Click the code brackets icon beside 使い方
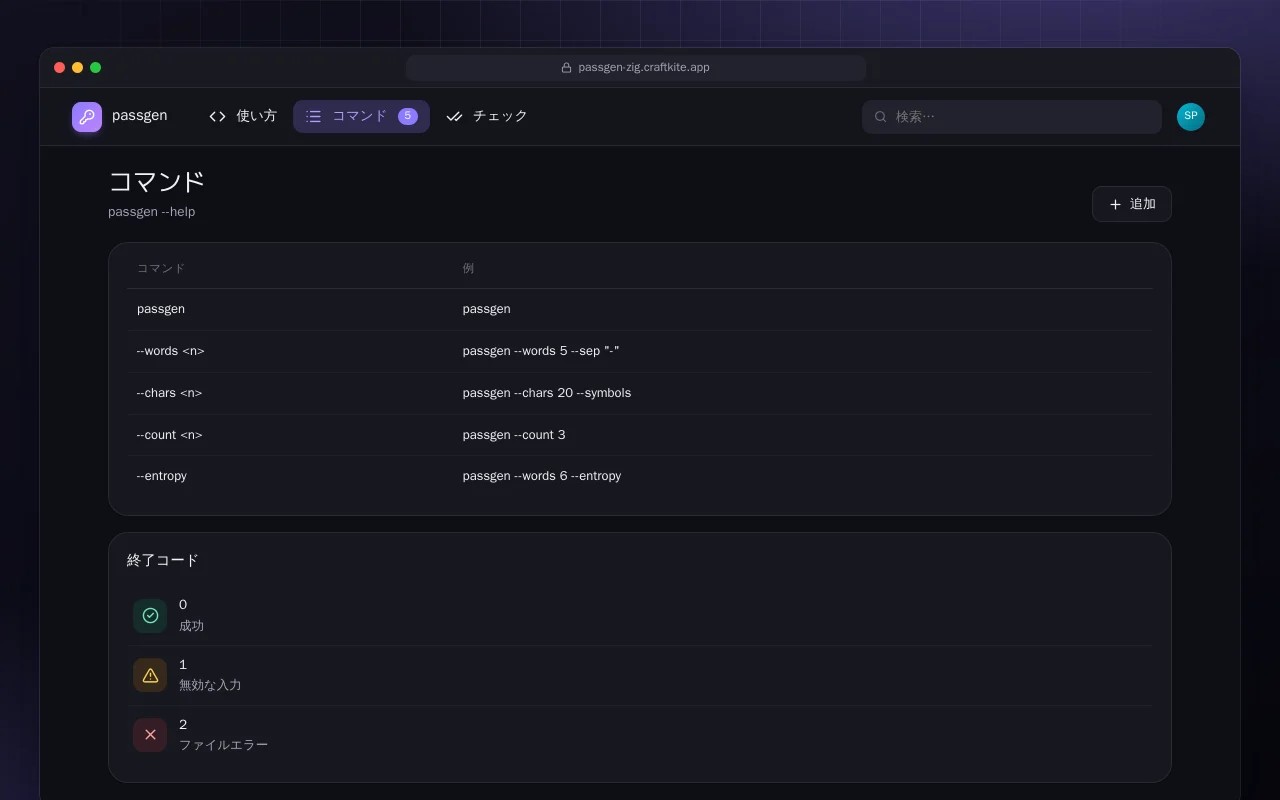 pyautogui.click(x=217, y=117)
